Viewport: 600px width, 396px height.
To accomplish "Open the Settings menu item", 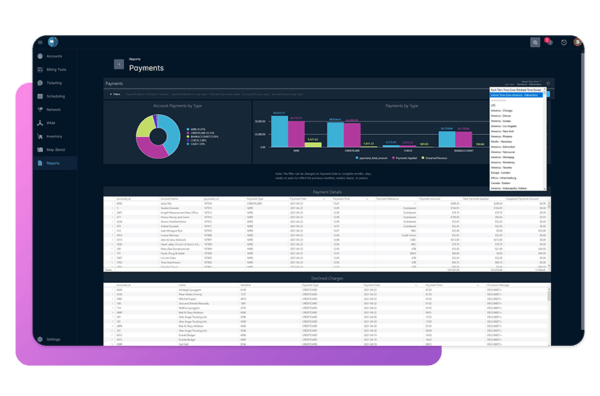I will 53,339.
